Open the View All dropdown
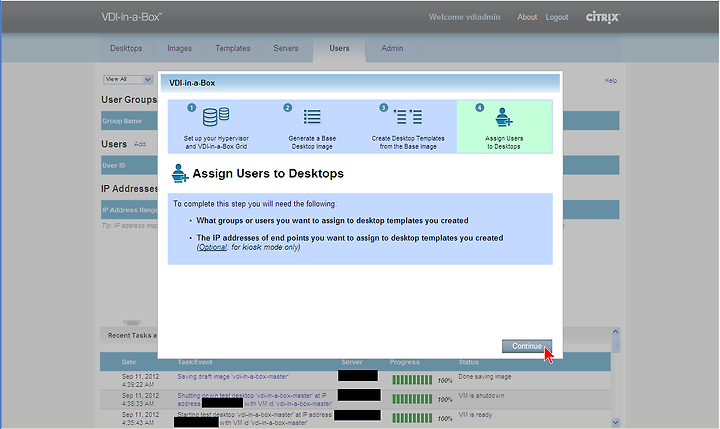The width and height of the screenshot is (720, 429). pos(128,79)
